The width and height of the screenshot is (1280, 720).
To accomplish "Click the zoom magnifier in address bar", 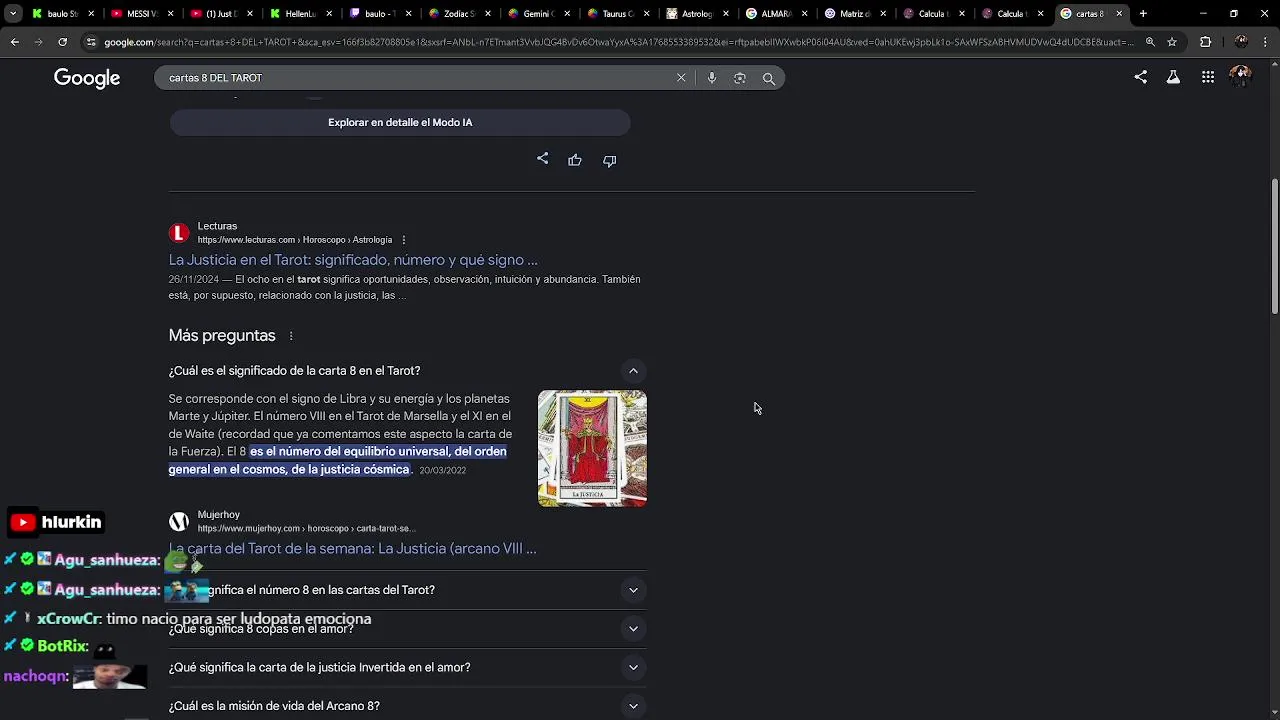I will pyautogui.click(x=1150, y=42).
